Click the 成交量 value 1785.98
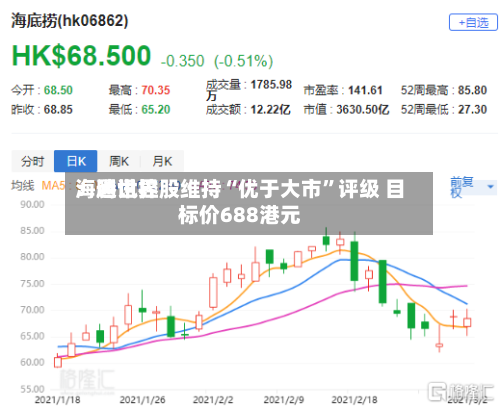The width and height of the screenshot is (500, 408). point(271,85)
